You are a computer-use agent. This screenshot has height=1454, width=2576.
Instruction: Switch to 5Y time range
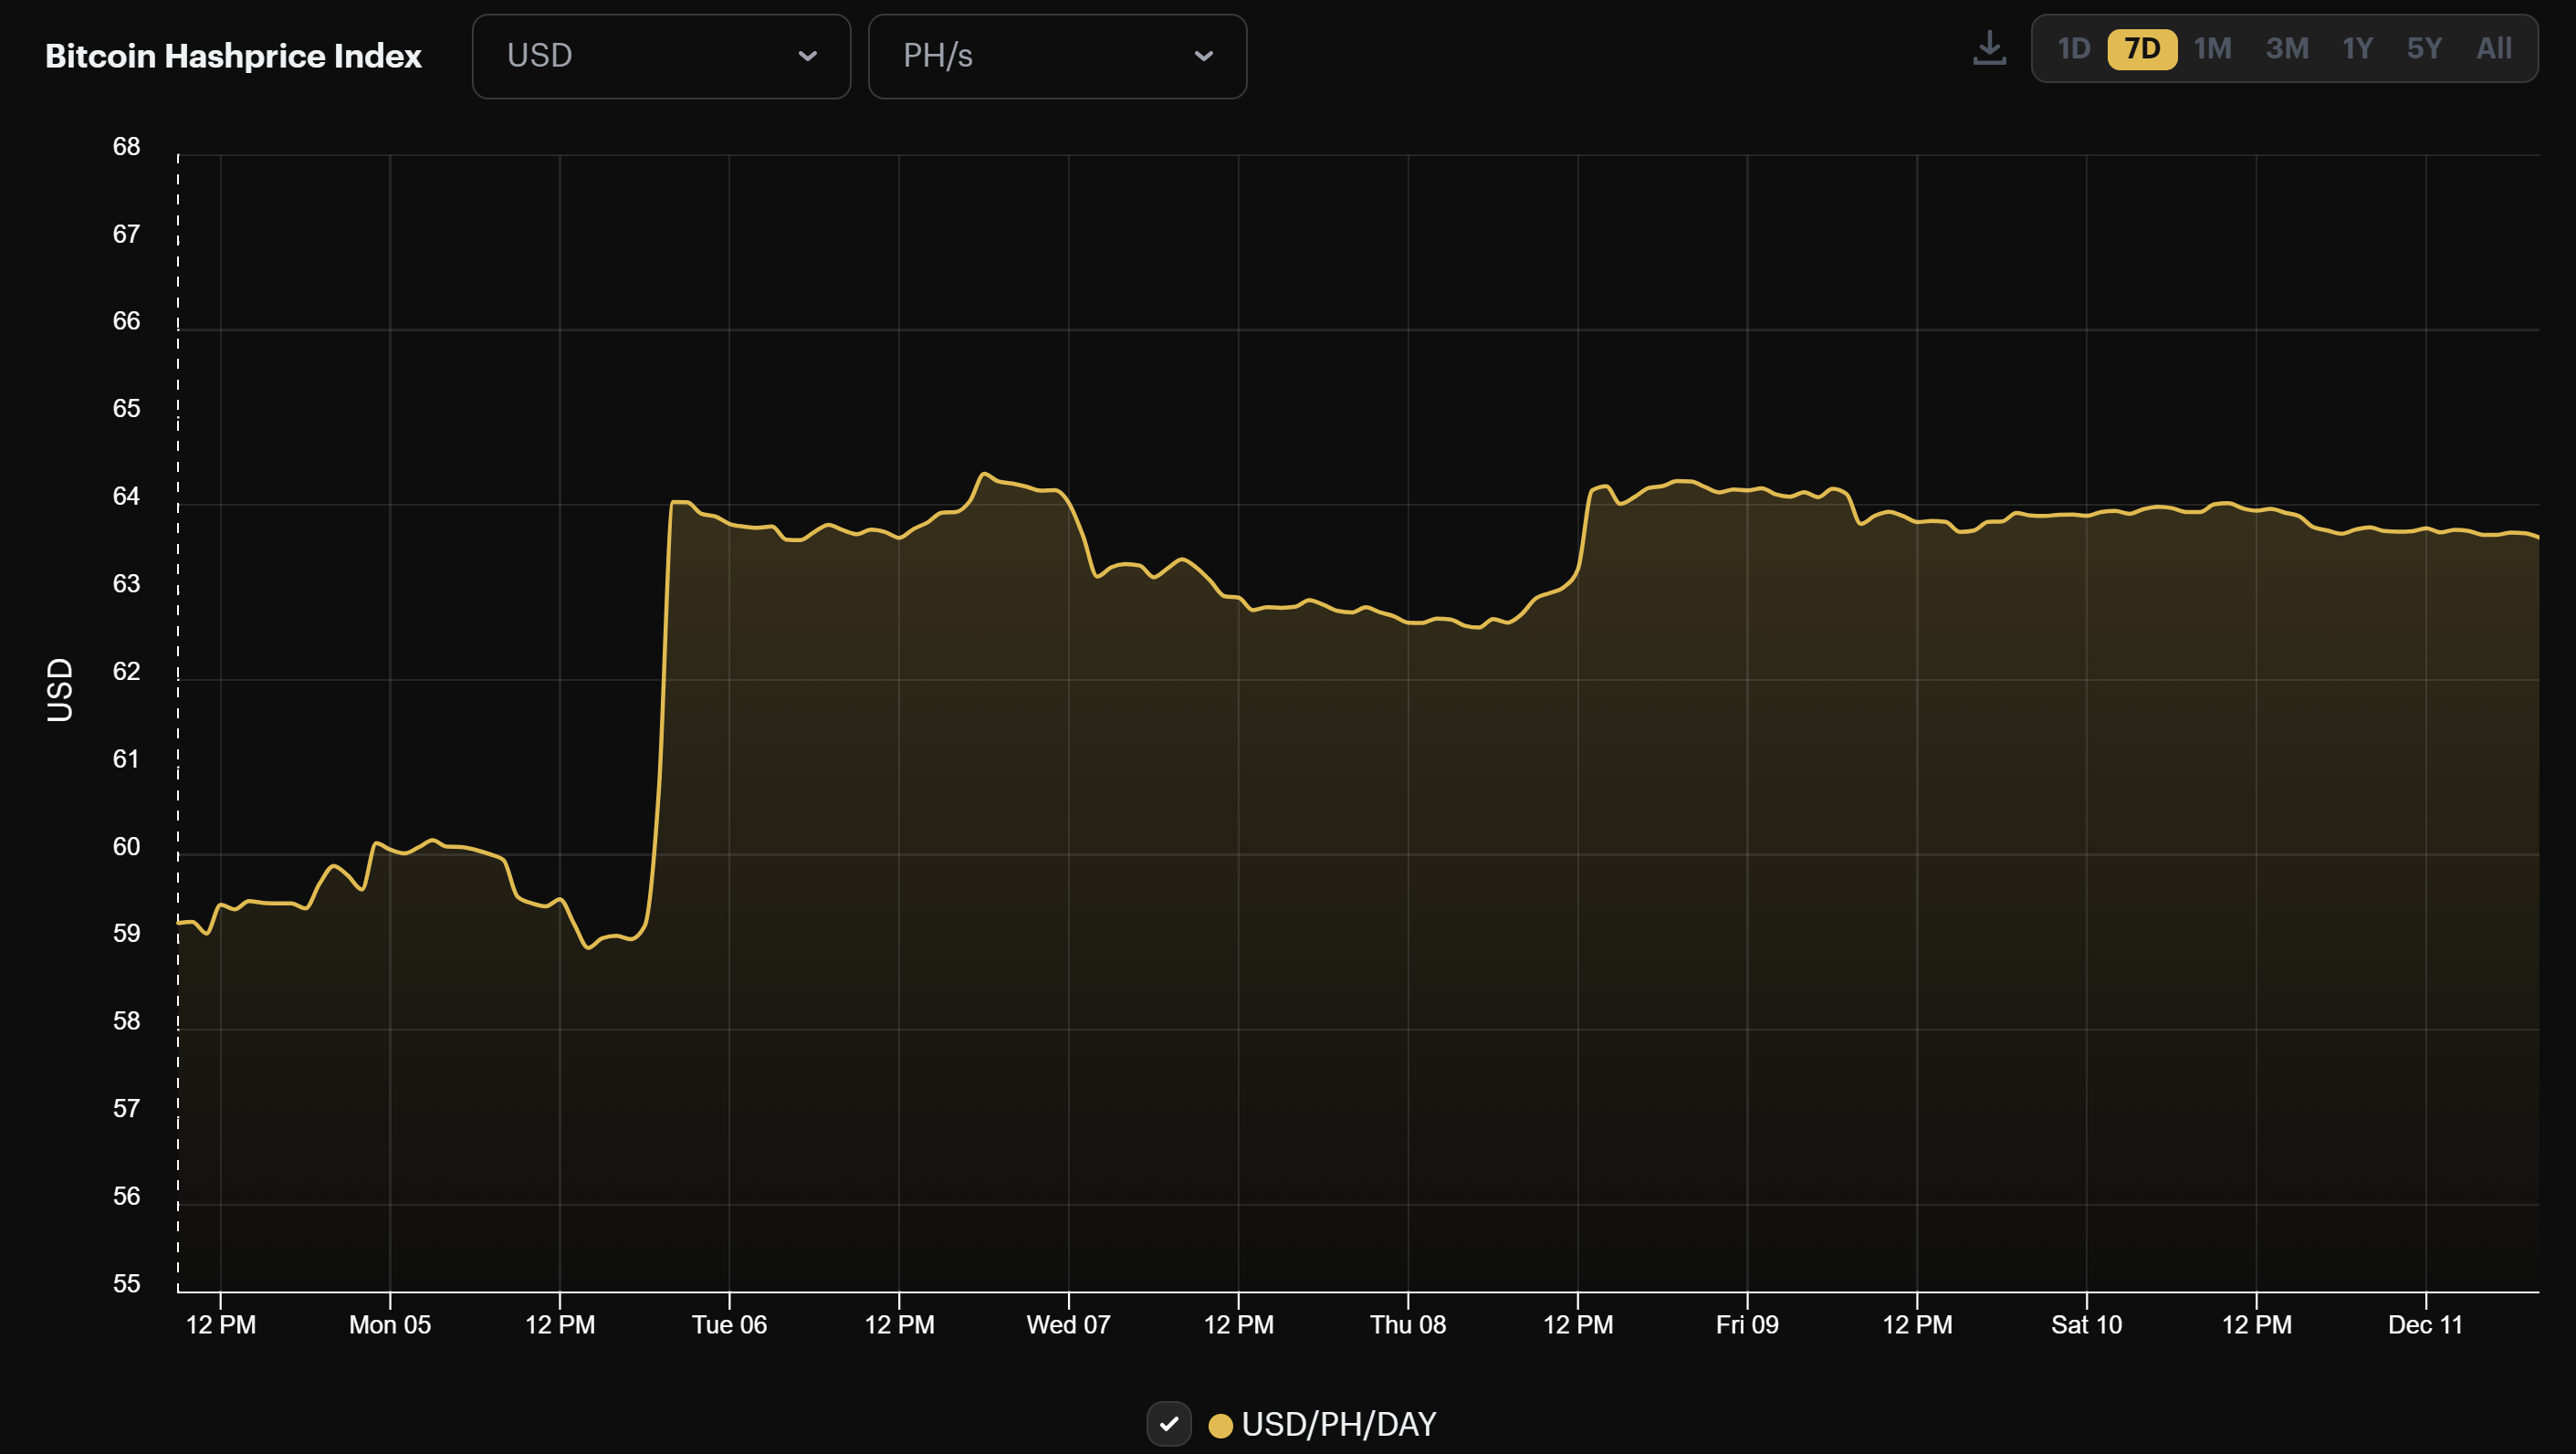coord(2424,49)
